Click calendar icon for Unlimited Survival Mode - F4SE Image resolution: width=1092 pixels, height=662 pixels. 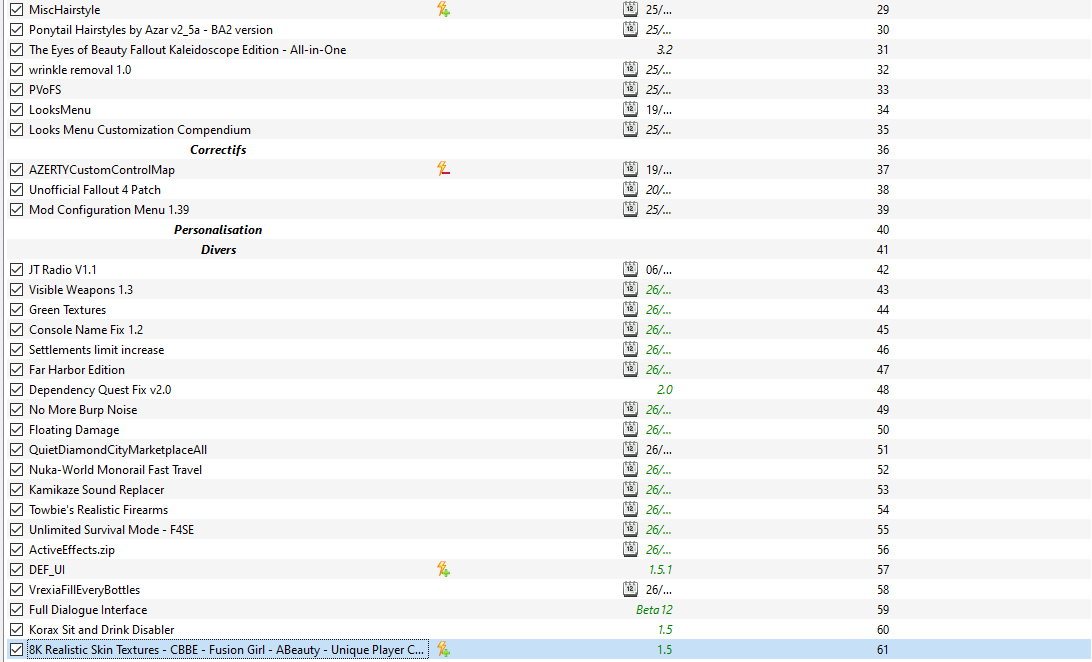[630, 530]
